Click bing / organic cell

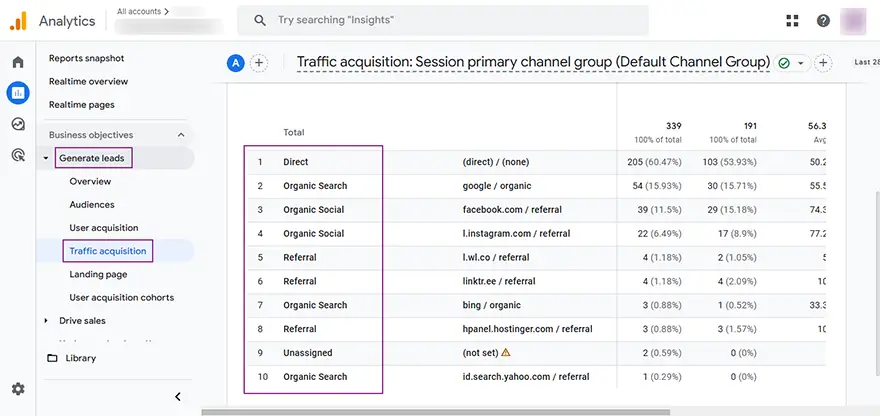pos(492,305)
